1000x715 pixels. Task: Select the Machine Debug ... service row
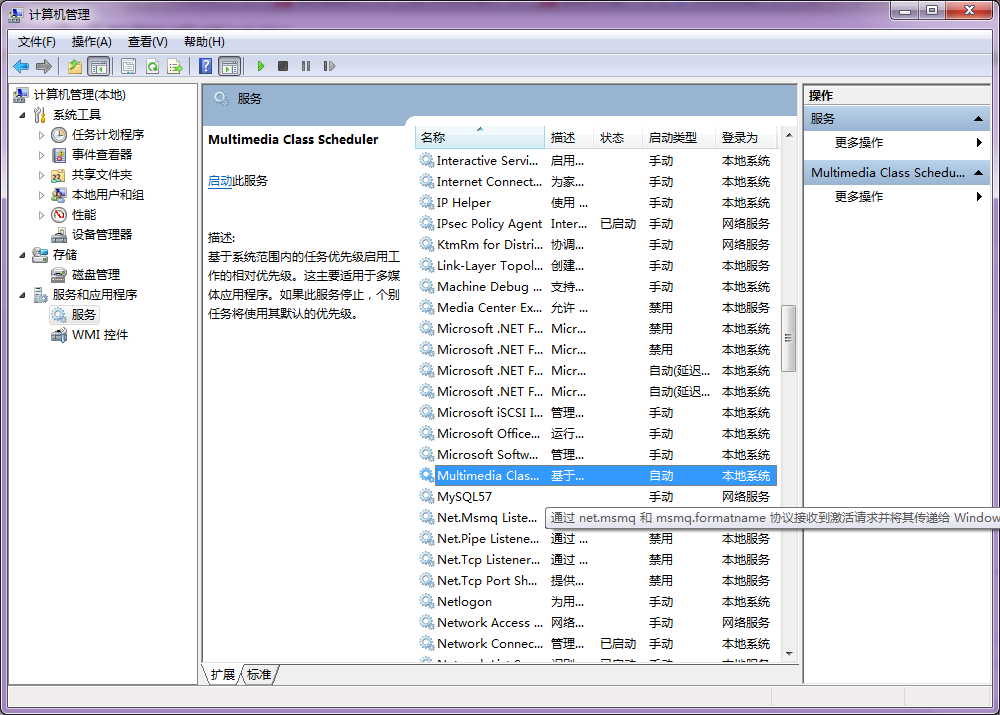(596, 286)
